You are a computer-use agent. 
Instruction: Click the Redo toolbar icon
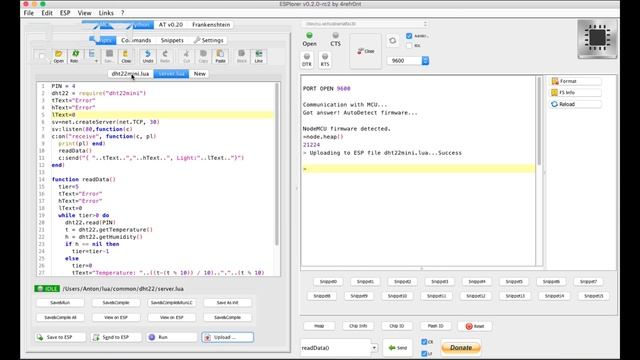pyautogui.click(x=165, y=56)
